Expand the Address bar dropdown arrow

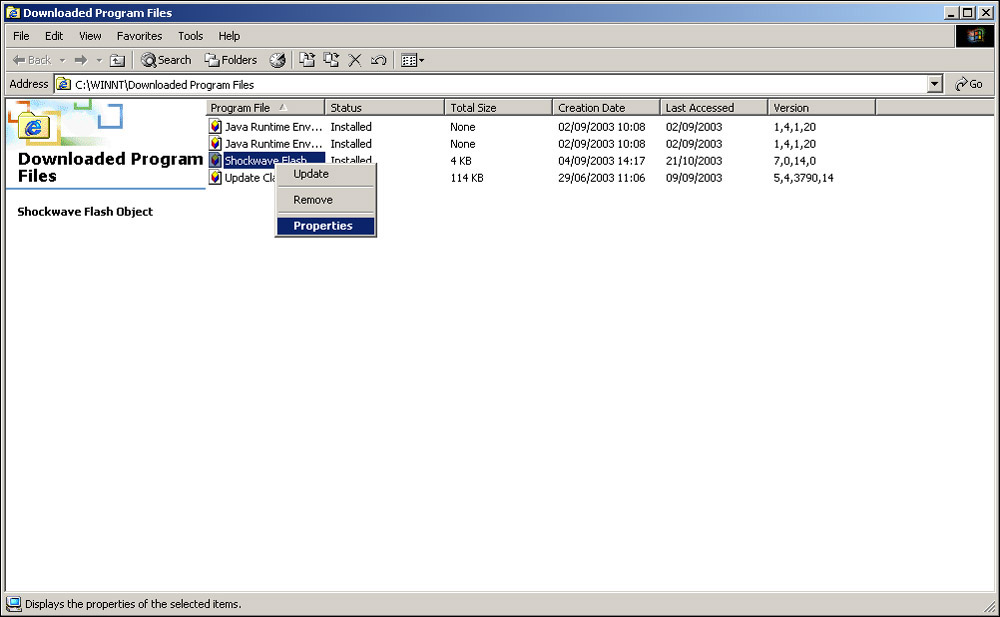coord(935,85)
